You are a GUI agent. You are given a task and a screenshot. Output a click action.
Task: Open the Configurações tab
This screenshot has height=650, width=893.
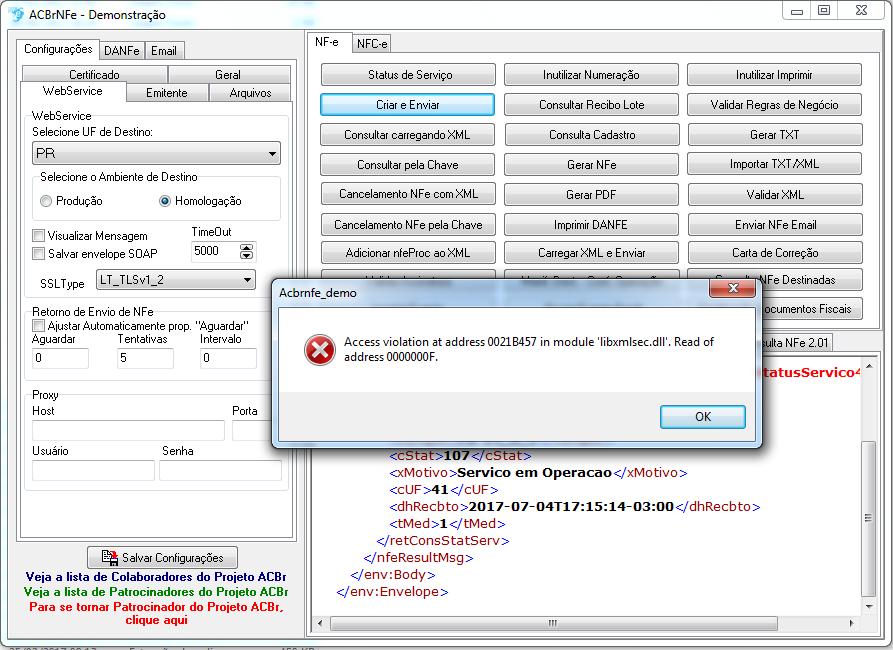[x=58, y=49]
